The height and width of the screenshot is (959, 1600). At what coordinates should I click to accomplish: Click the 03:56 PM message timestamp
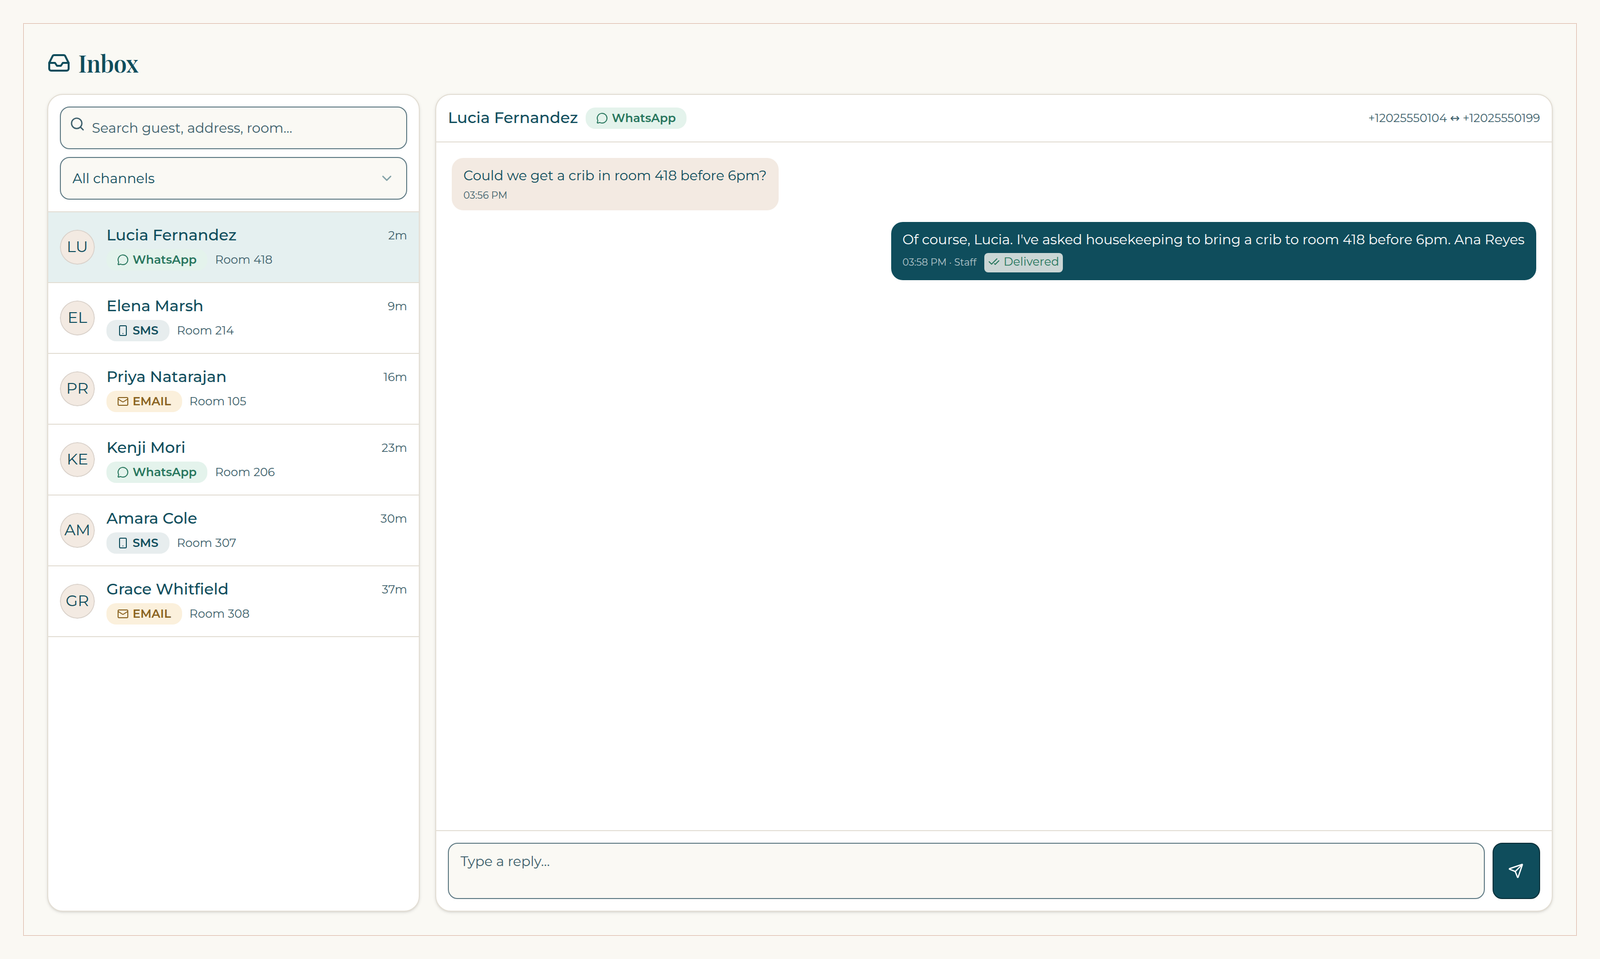click(485, 195)
